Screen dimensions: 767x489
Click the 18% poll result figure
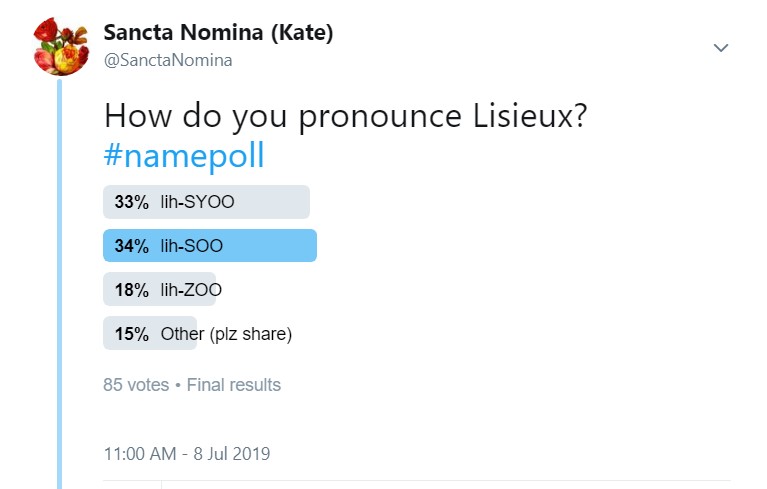tap(131, 290)
